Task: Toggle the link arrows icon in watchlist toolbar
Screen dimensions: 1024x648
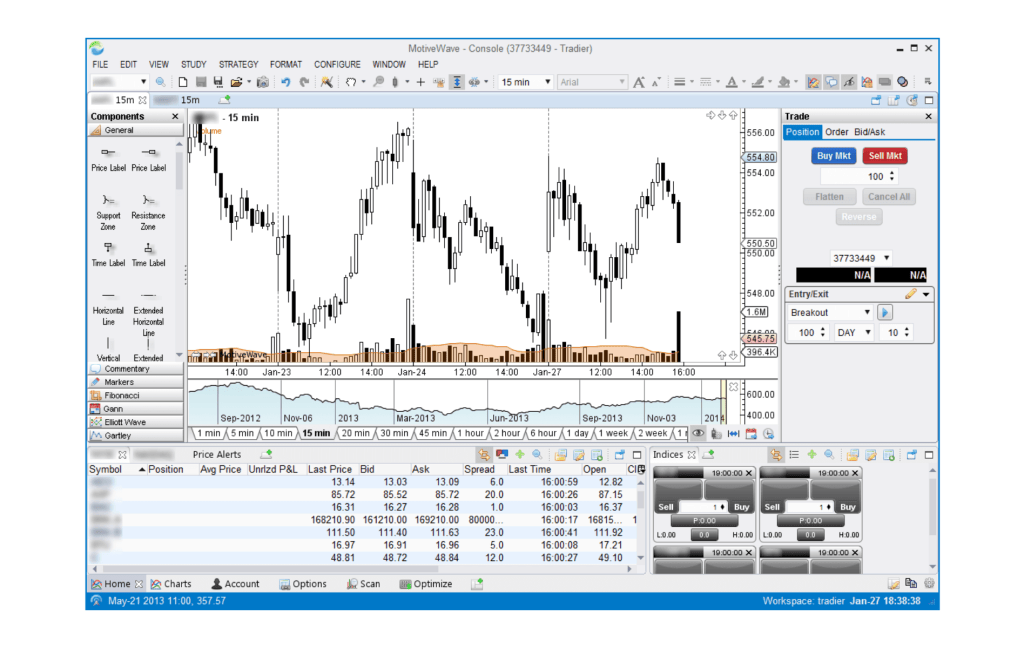Action: pos(484,455)
